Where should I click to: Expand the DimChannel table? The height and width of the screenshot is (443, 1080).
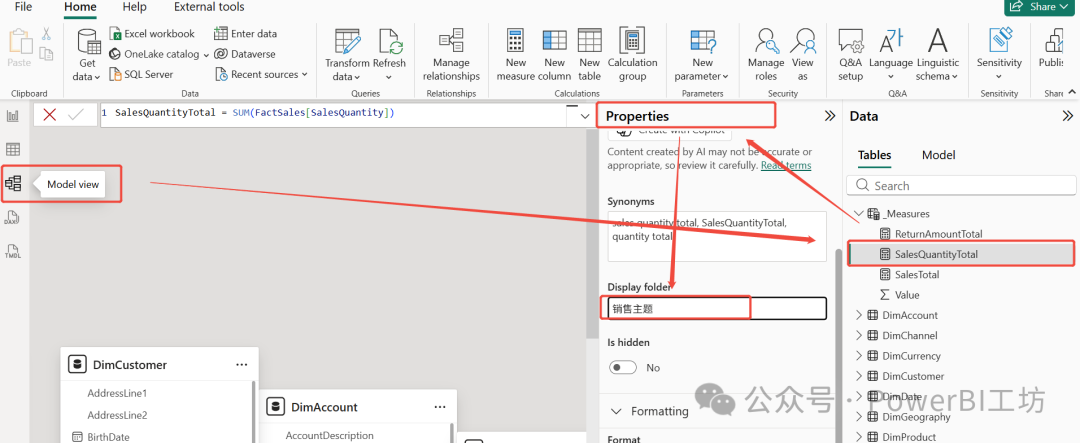pyautogui.click(x=858, y=336)
